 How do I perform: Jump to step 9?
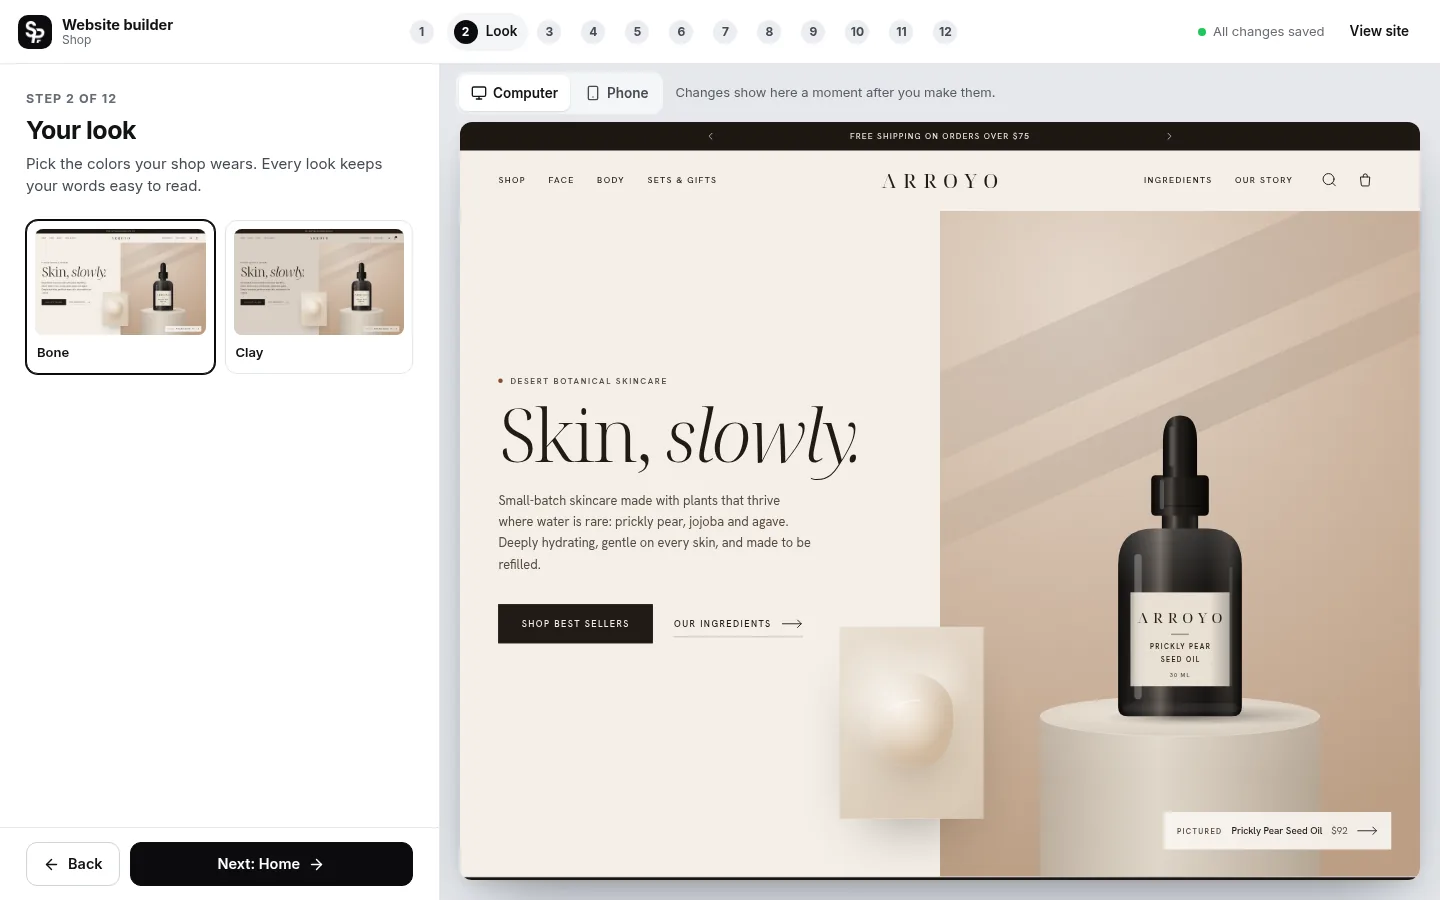pos(813,32)
